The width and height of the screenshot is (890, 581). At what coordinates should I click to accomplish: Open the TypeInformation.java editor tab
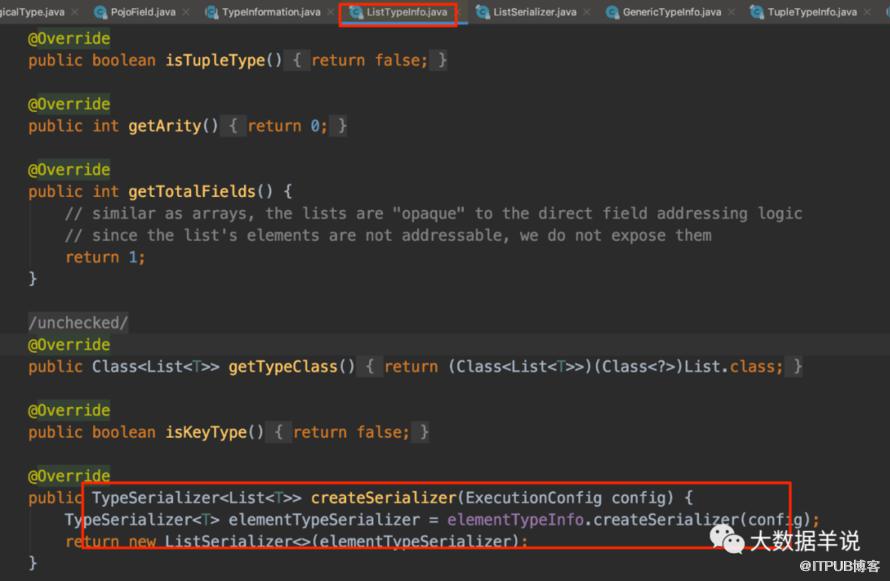click(x=271, y=12)
